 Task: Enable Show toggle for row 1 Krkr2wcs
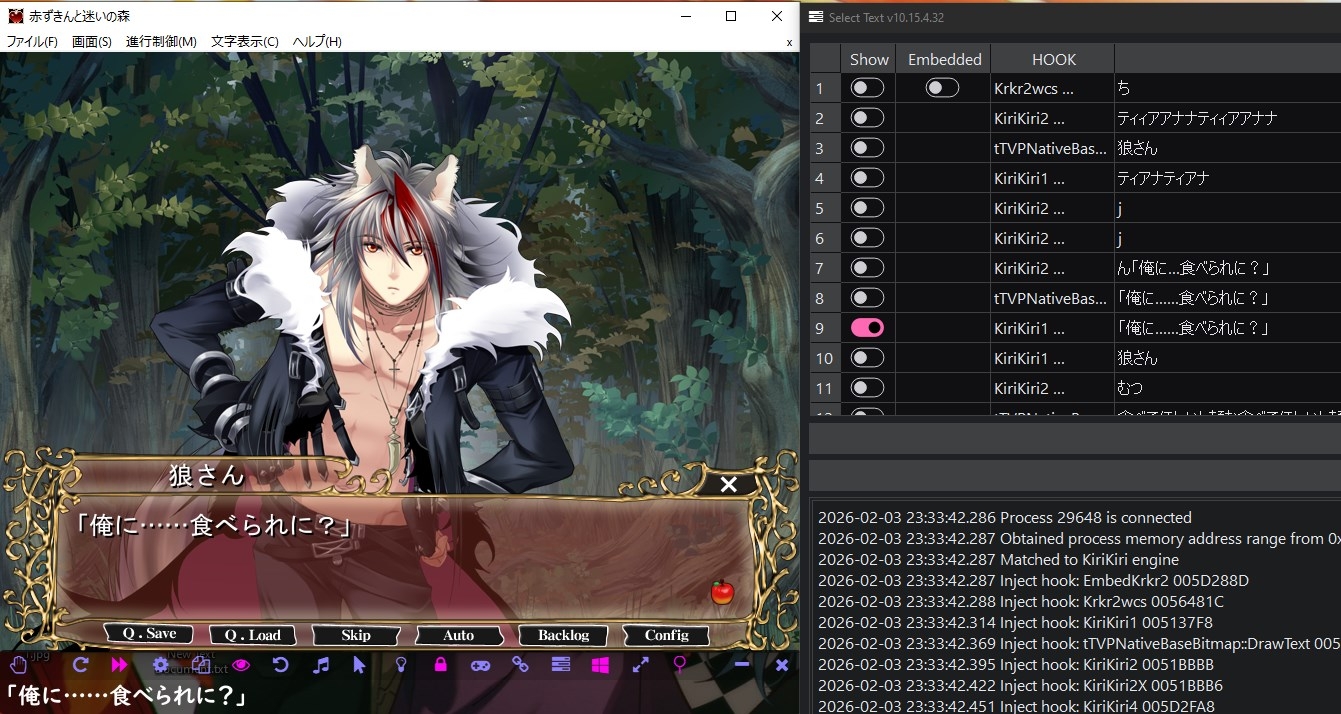point(867,88)
